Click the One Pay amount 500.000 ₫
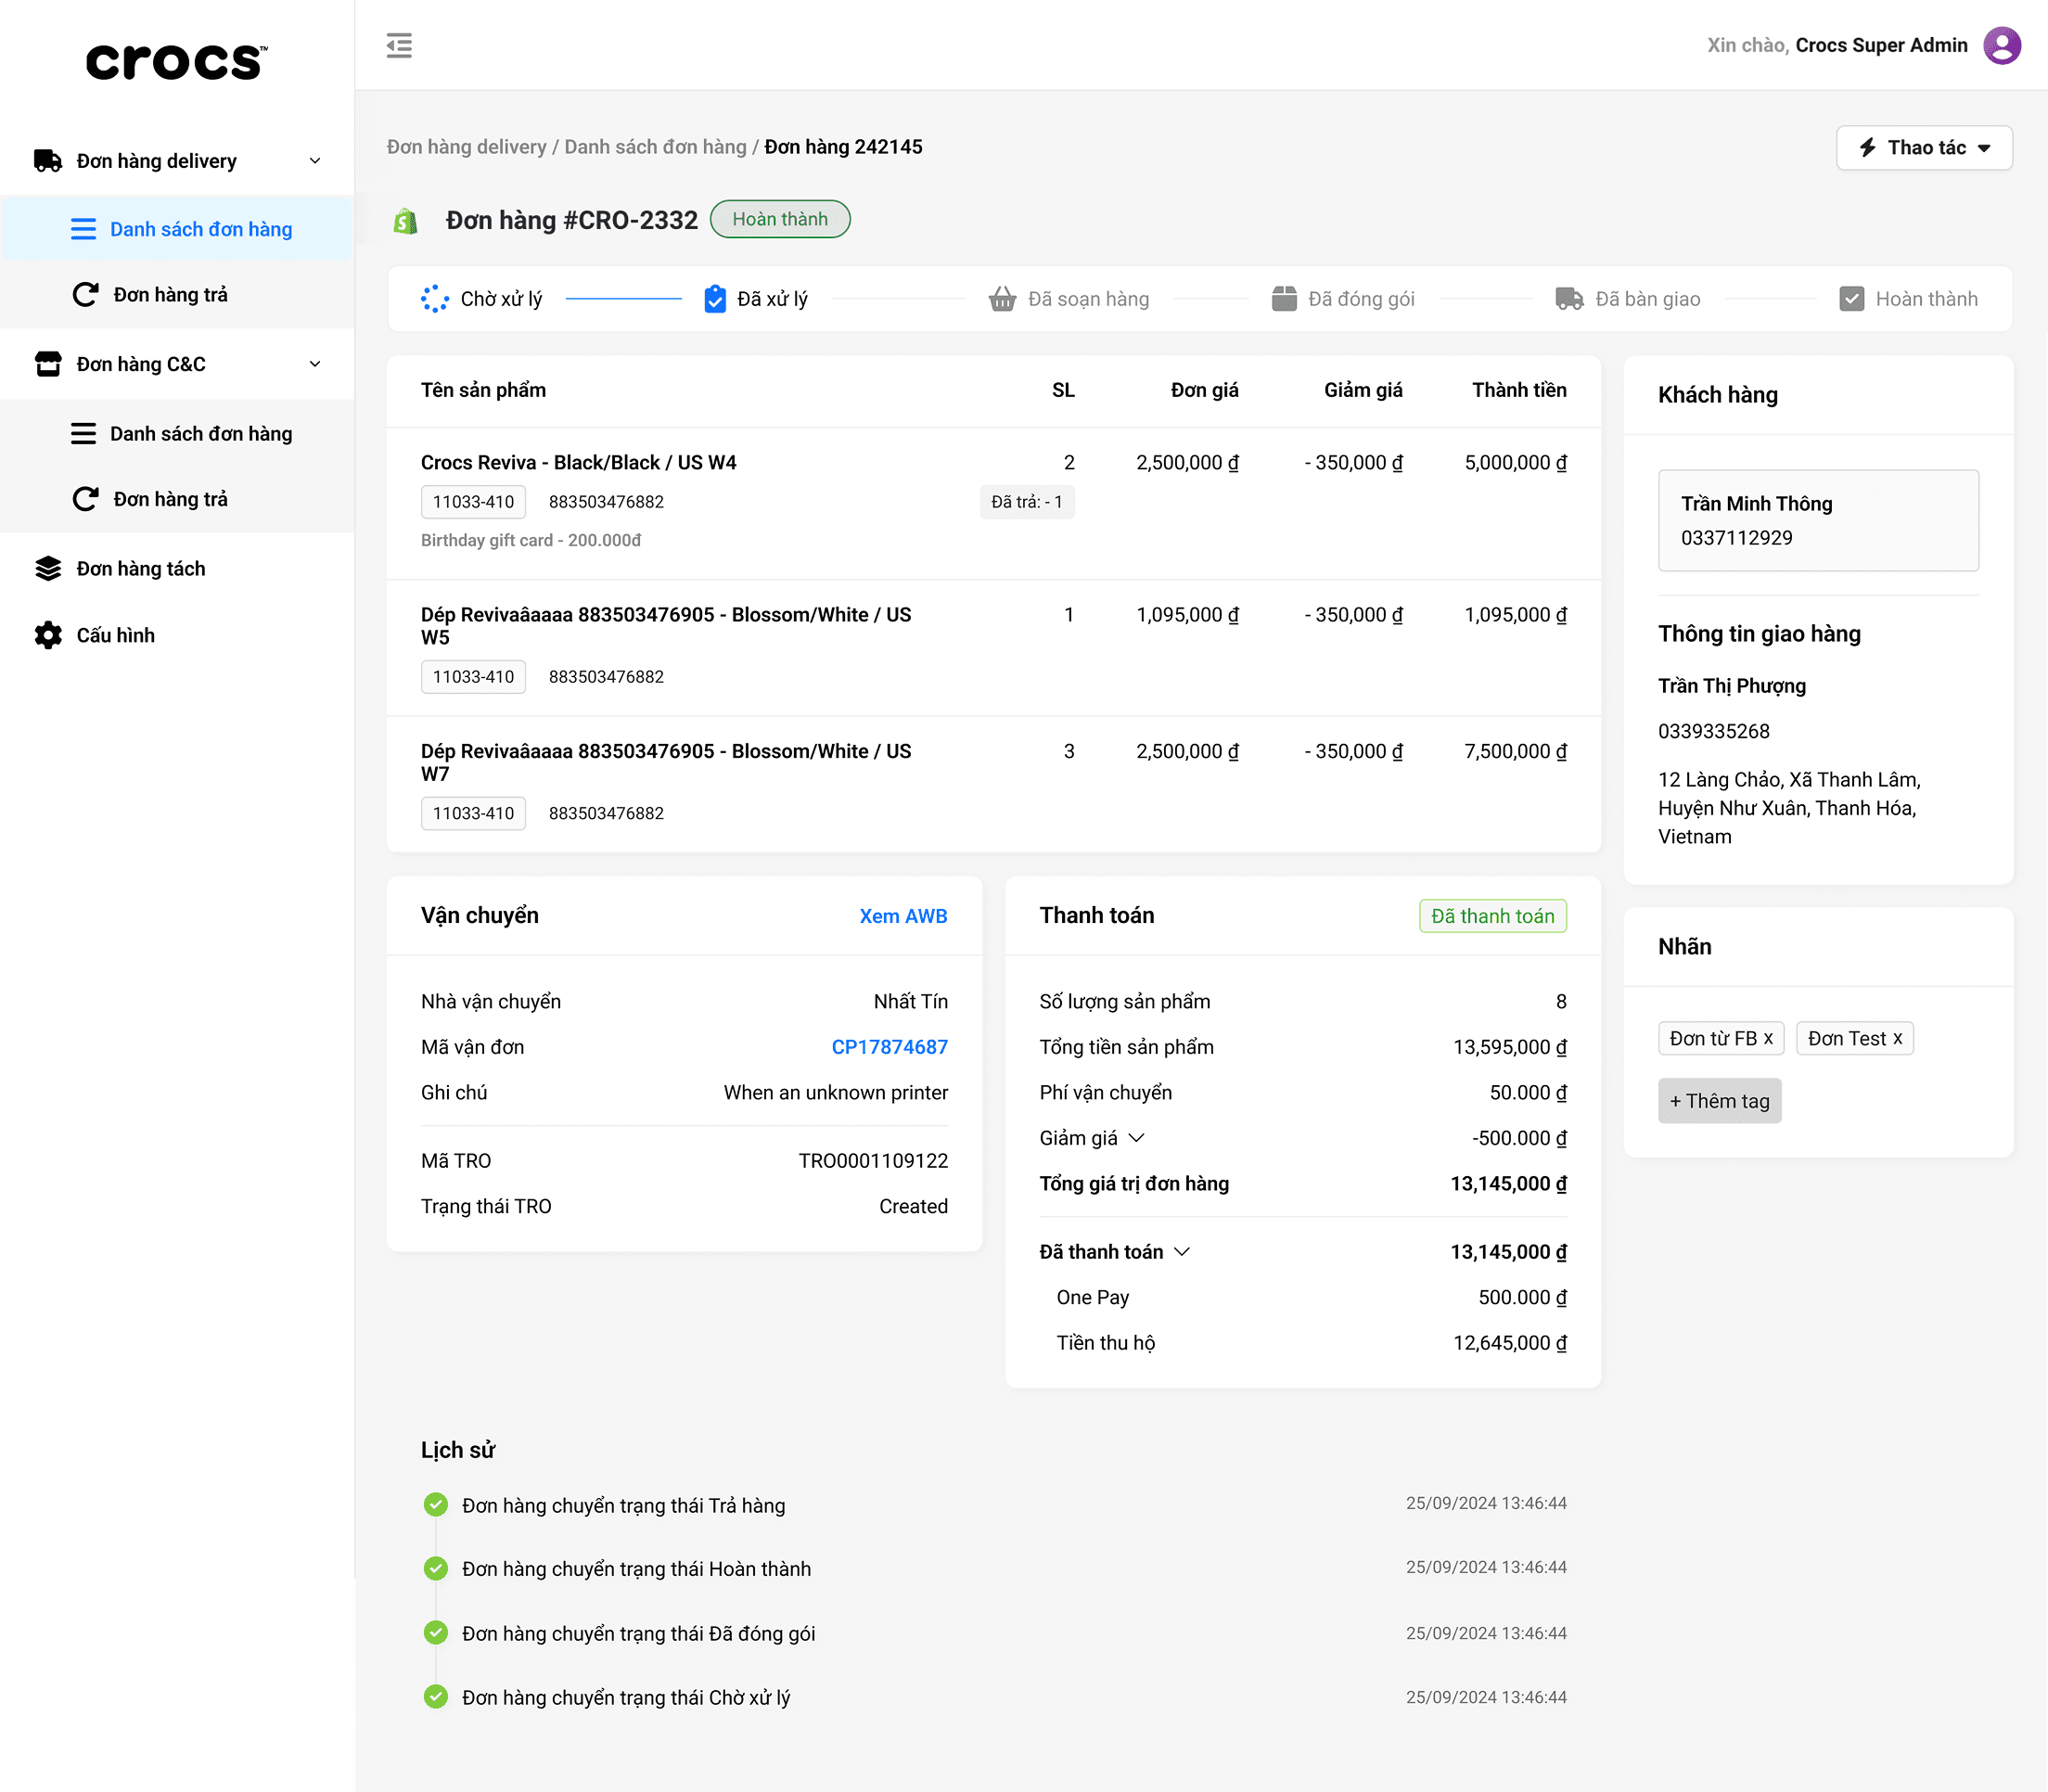Image resolution: width=2048 pixels, height=1792 pixels. (1522, 1298)
